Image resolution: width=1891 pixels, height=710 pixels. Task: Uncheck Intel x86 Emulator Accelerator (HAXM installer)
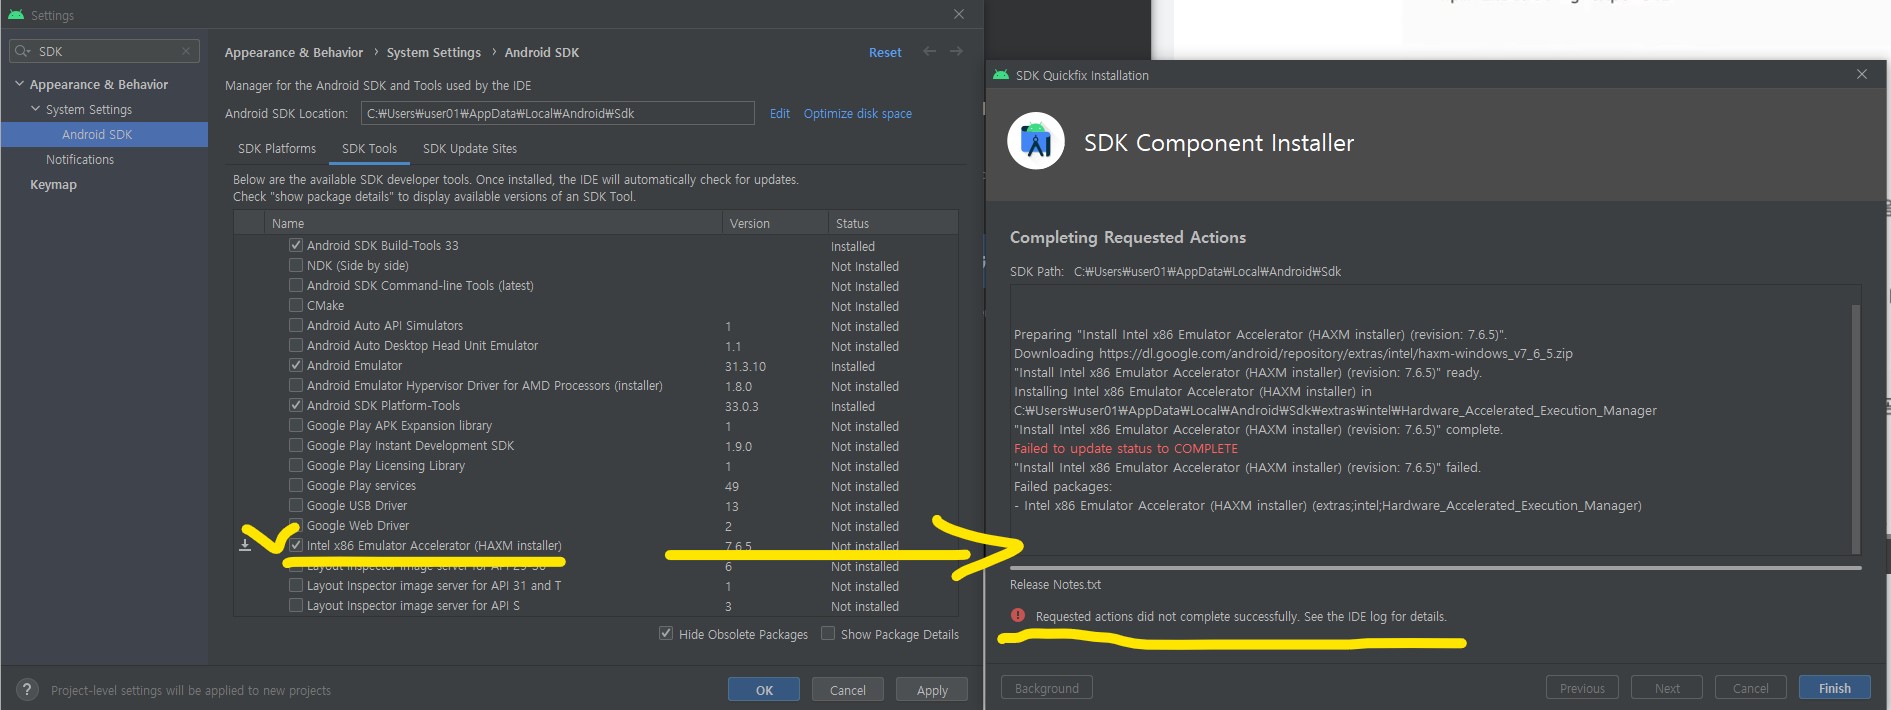coord(296,545)
